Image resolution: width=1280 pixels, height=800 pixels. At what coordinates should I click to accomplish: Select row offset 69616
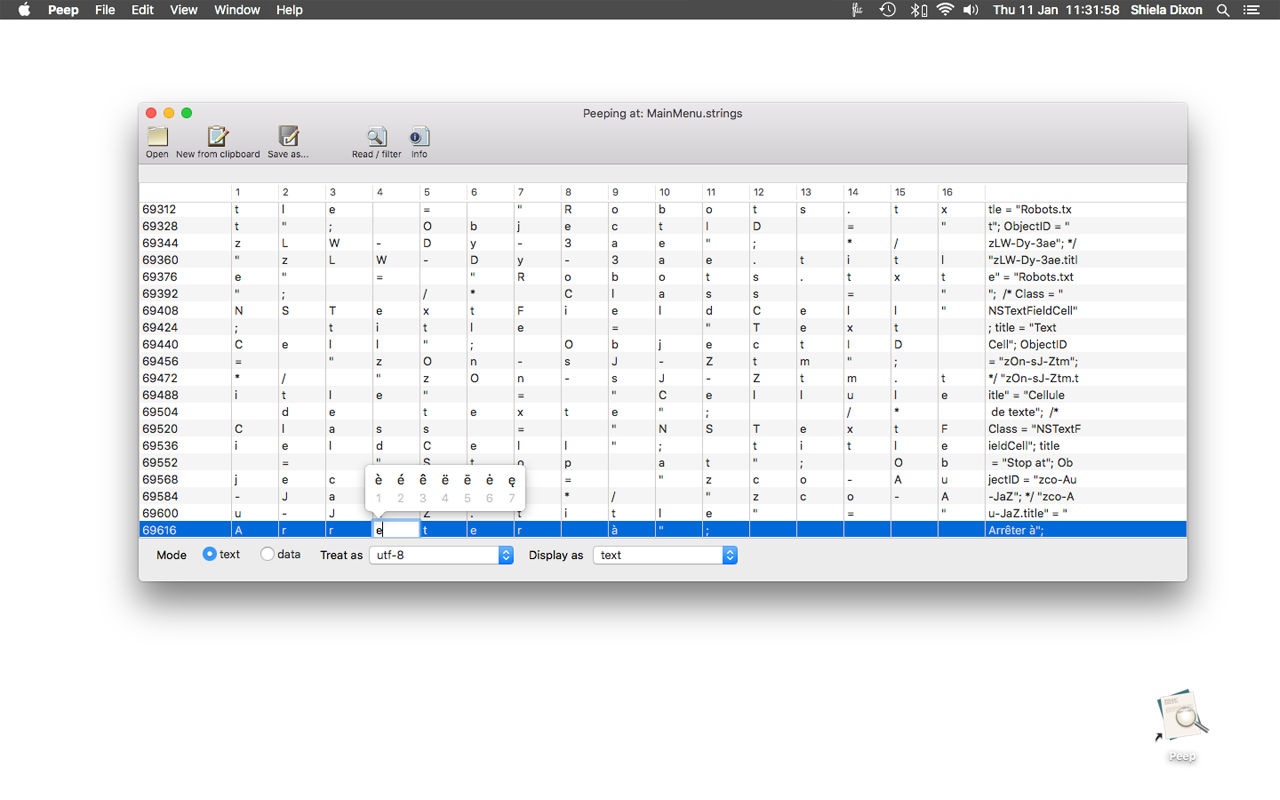click(160, 530)
